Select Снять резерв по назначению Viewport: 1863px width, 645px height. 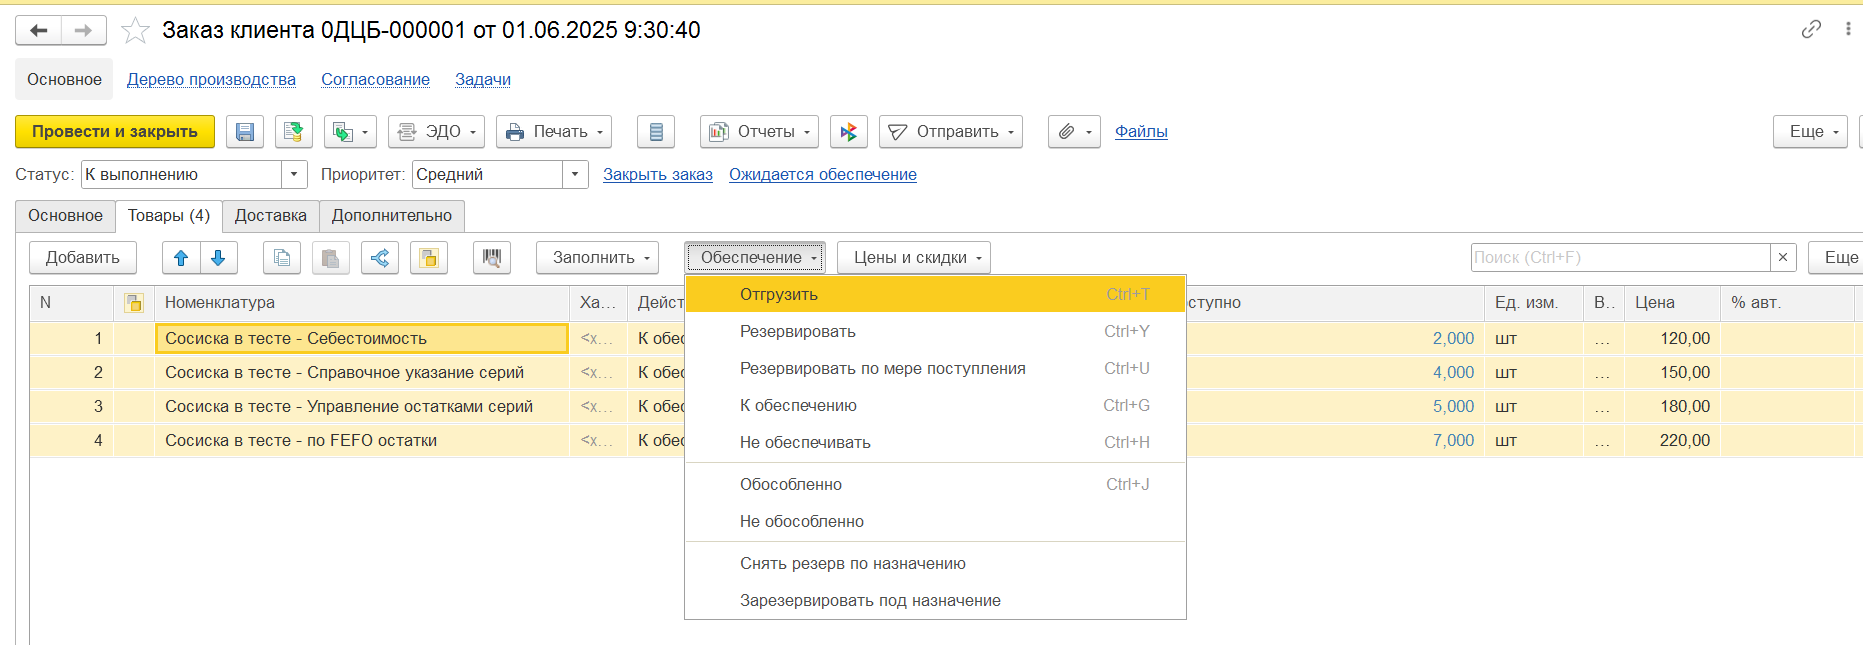tap(852, 564)
